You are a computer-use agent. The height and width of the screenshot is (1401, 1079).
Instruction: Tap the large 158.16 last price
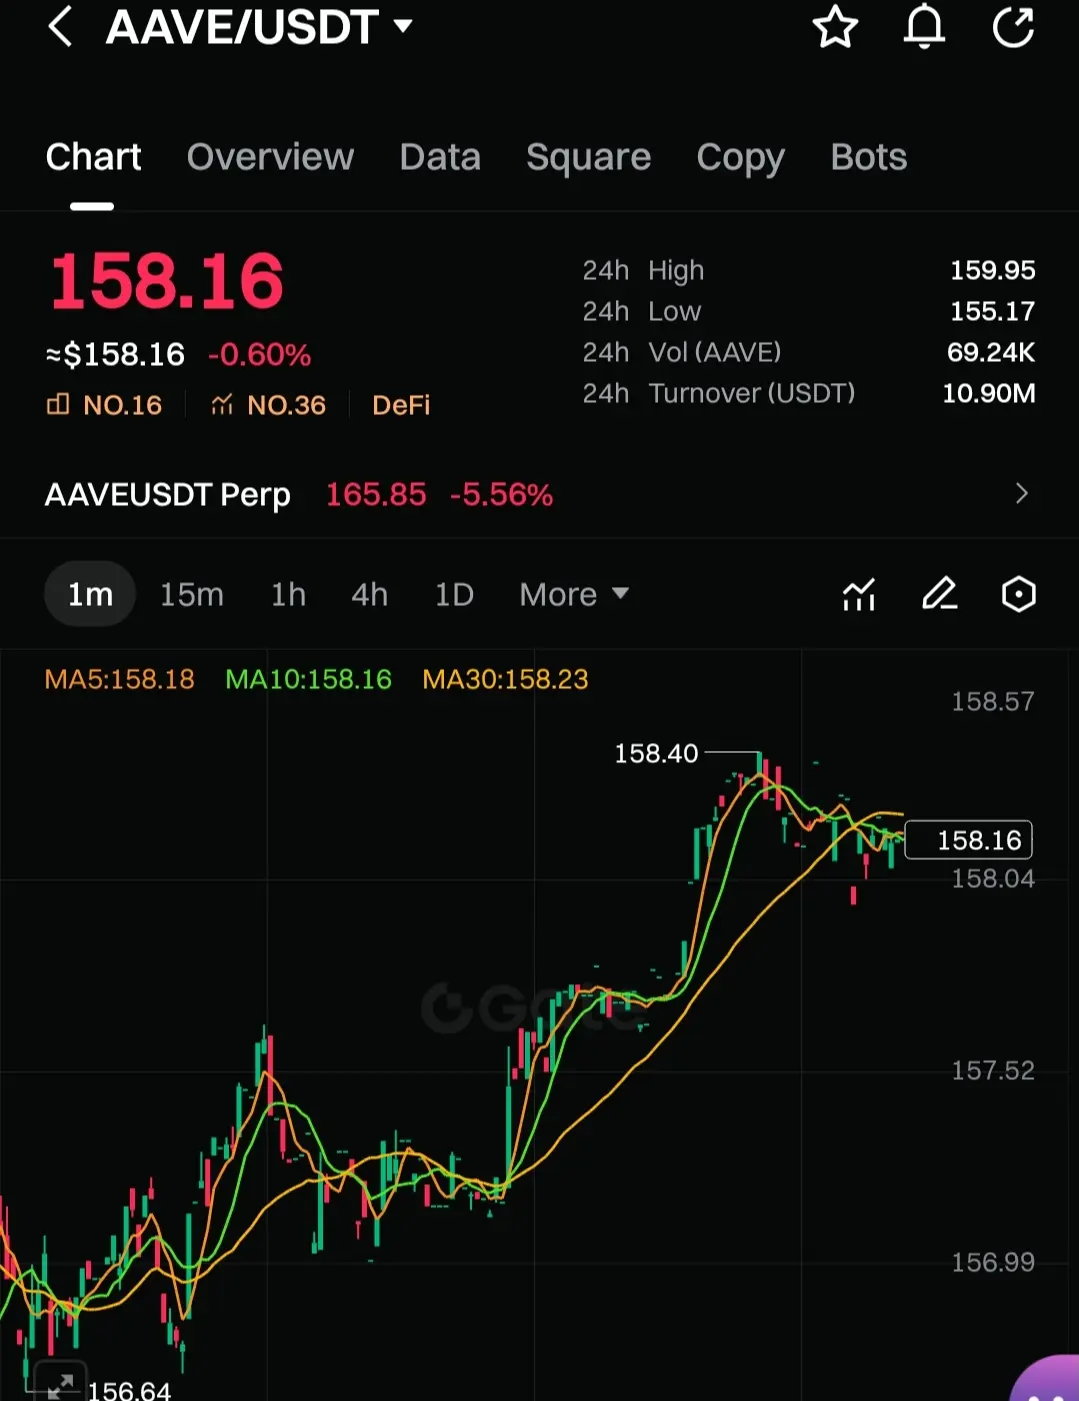167,281
